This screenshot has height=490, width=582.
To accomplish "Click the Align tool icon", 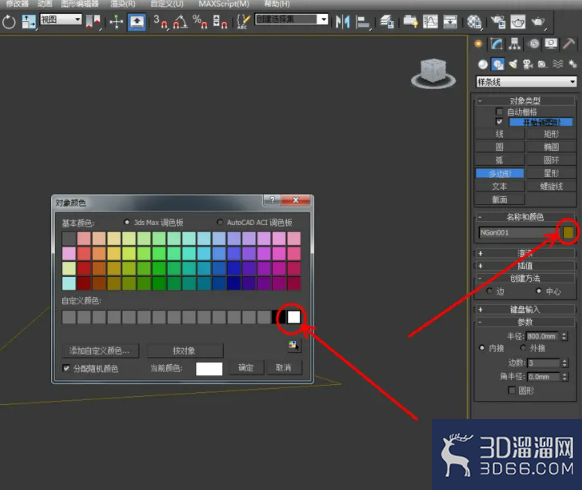I will point(363,22).
